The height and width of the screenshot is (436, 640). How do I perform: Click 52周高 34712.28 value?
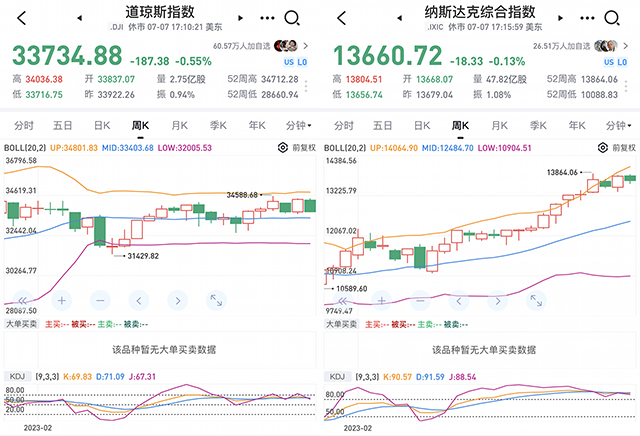click(280, 79)
